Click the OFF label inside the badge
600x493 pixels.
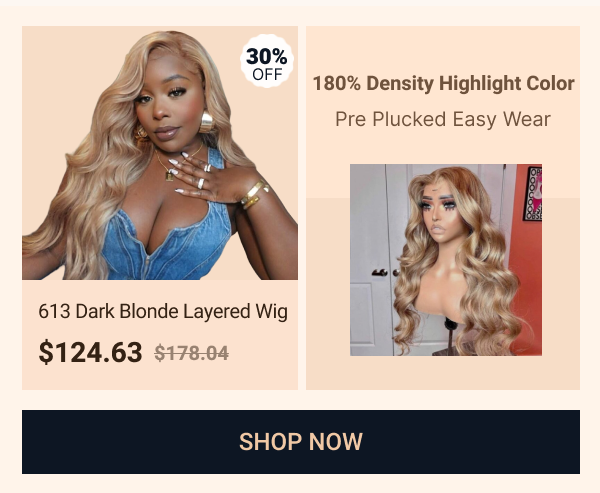tap(267, 74)
